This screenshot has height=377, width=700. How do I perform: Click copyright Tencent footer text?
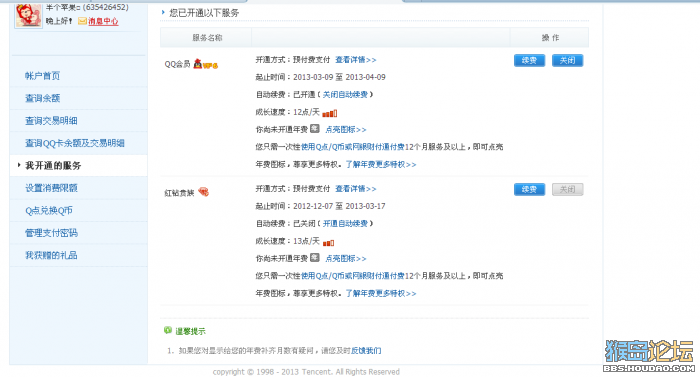tap(306, 372)
